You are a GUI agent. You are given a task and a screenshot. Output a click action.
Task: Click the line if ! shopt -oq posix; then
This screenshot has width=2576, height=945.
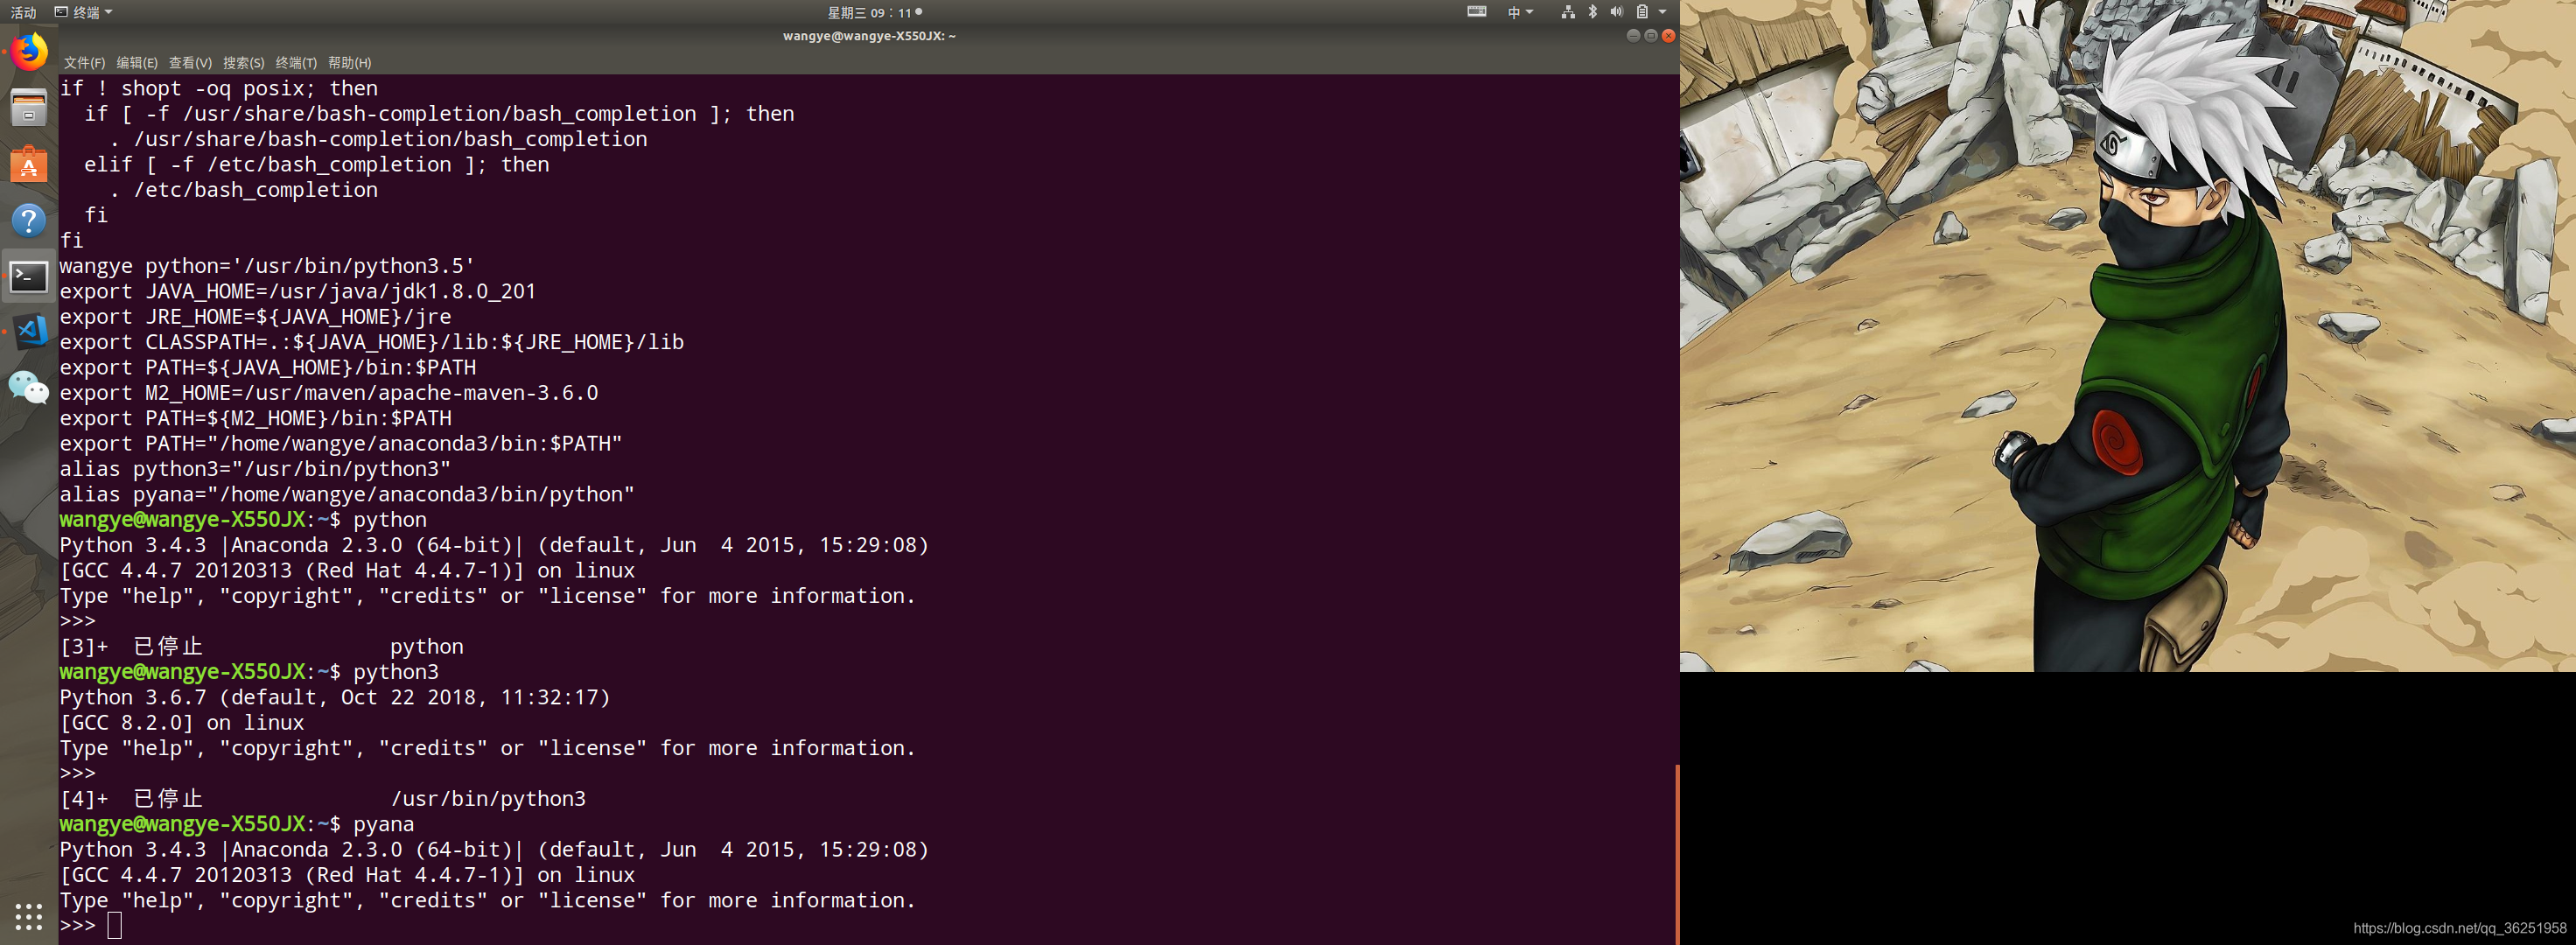point(219,88)
